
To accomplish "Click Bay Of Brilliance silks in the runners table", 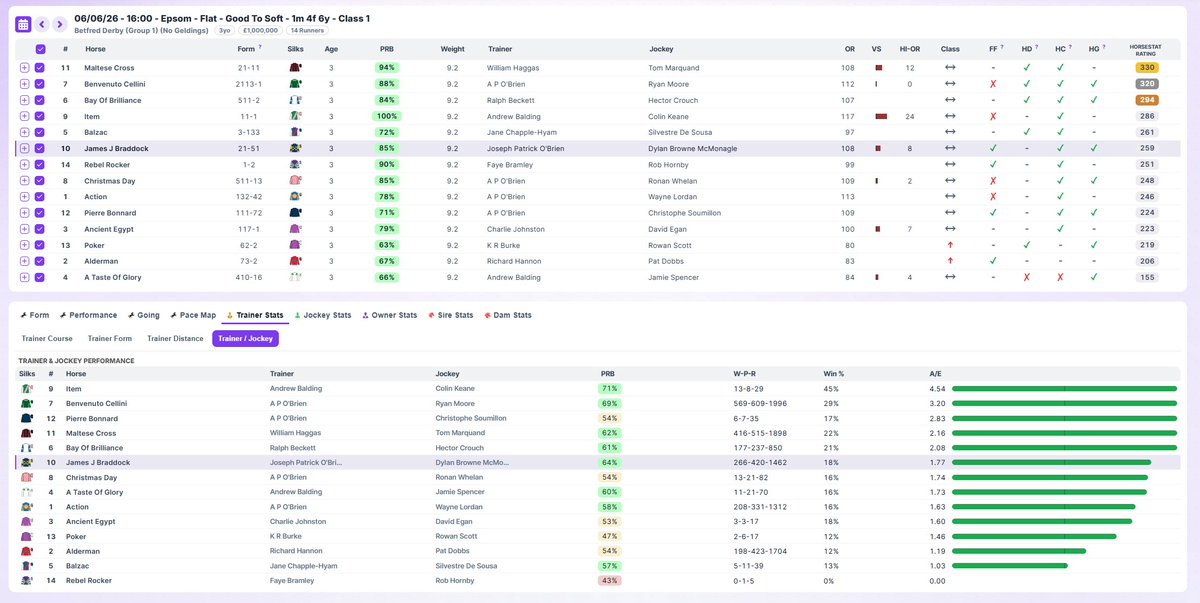I will point(295,100).
